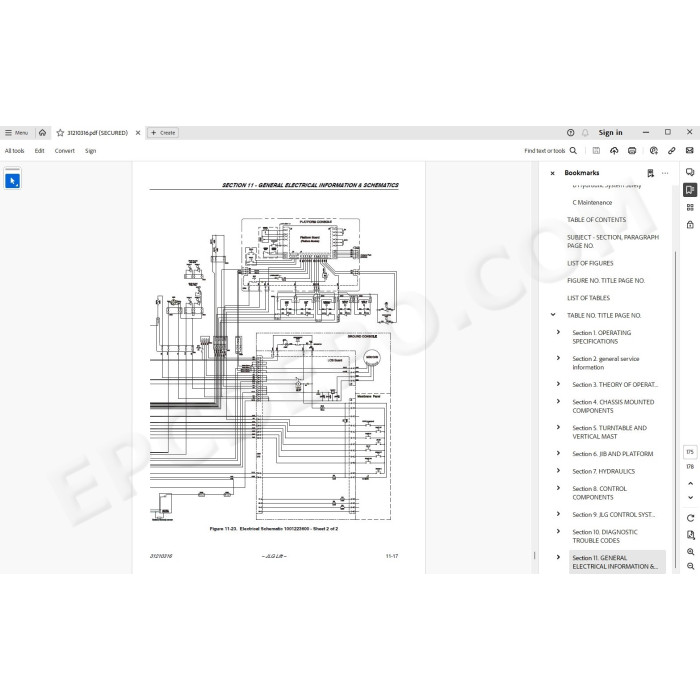Expand Section 8. CONTROL COMPONENTS

tap(558, 488)
